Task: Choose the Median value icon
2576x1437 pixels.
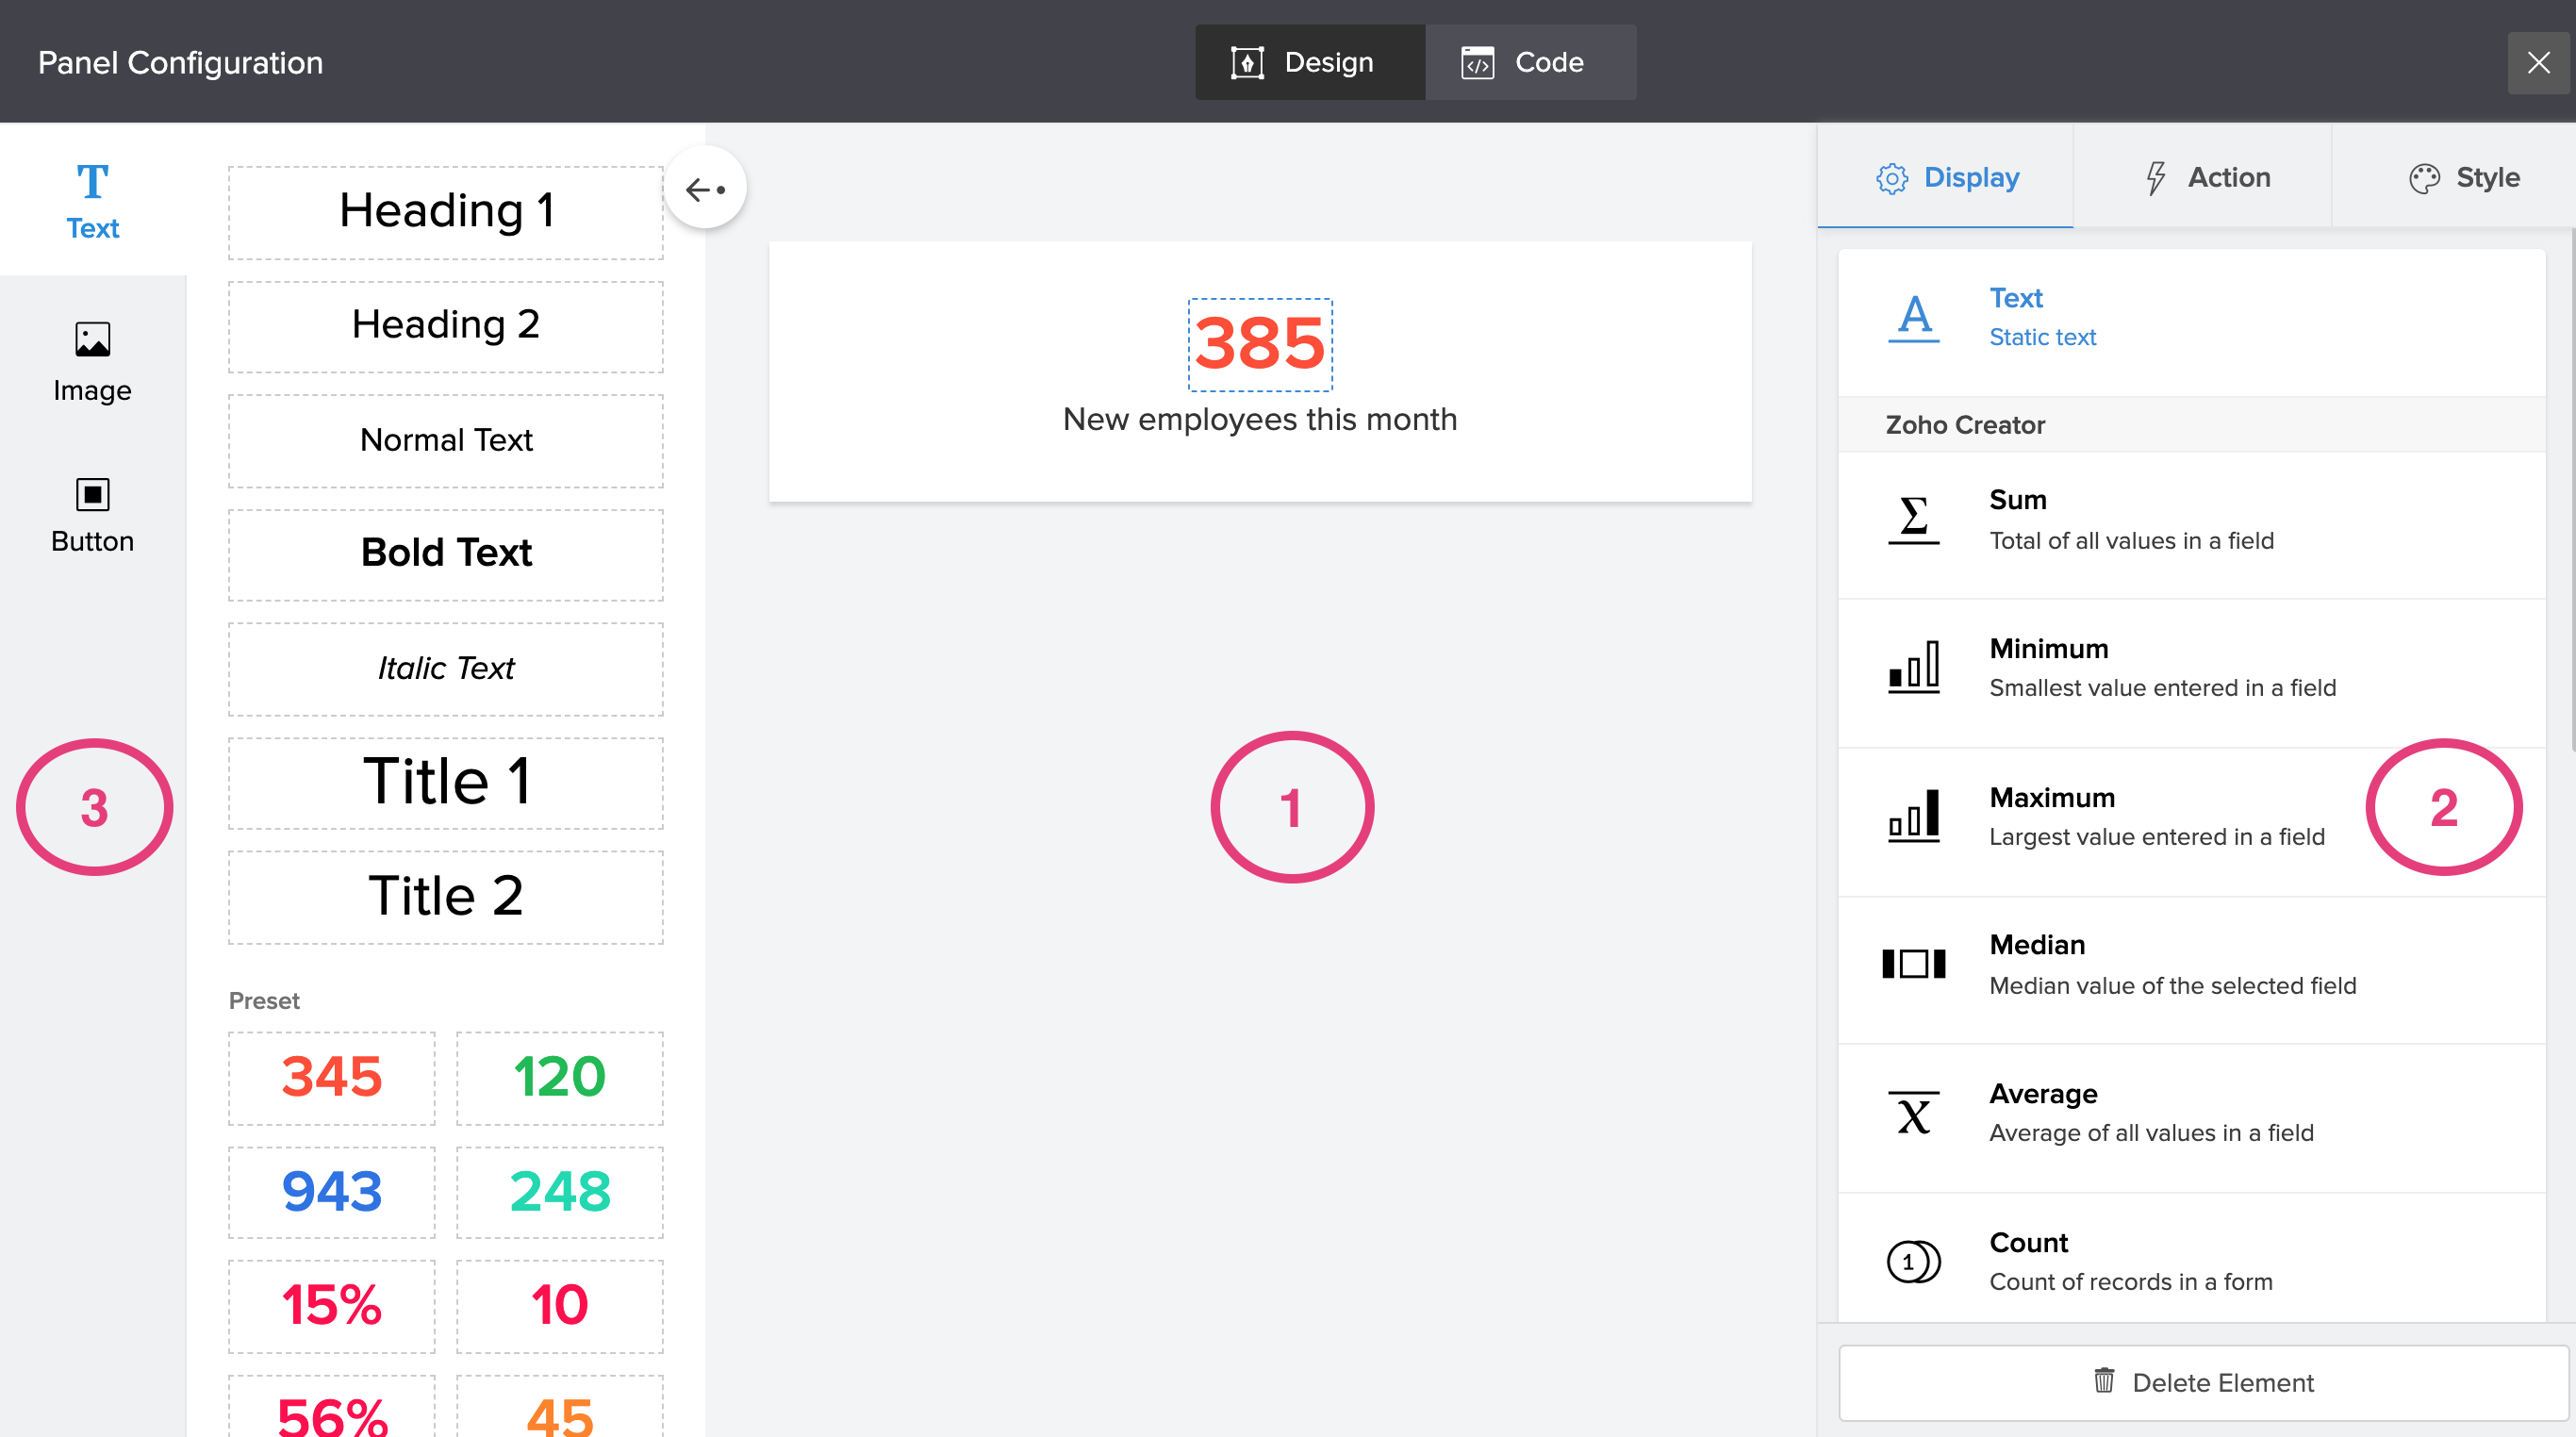Action: pyautogui.click(x=1913, y=964)
